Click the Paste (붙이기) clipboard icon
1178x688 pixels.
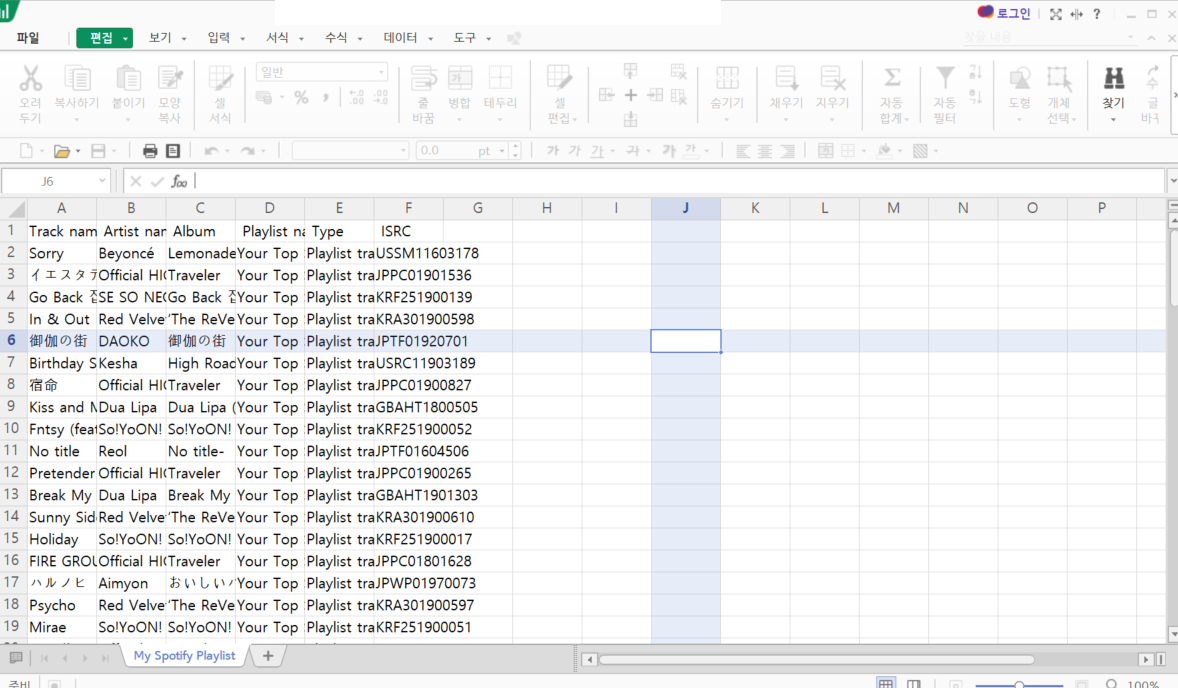(128, 78)
